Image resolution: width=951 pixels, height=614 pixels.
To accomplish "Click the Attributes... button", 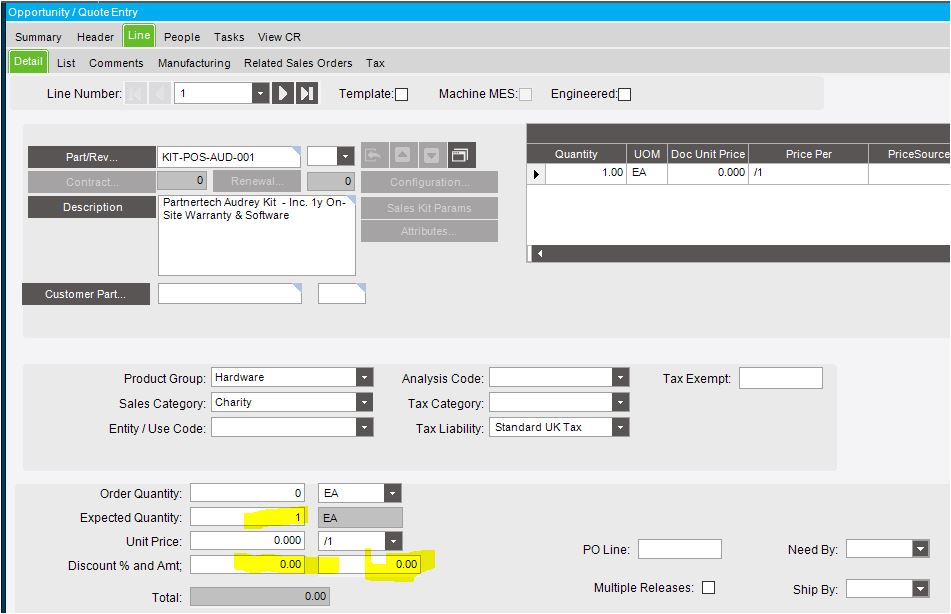I will [429, 231].
